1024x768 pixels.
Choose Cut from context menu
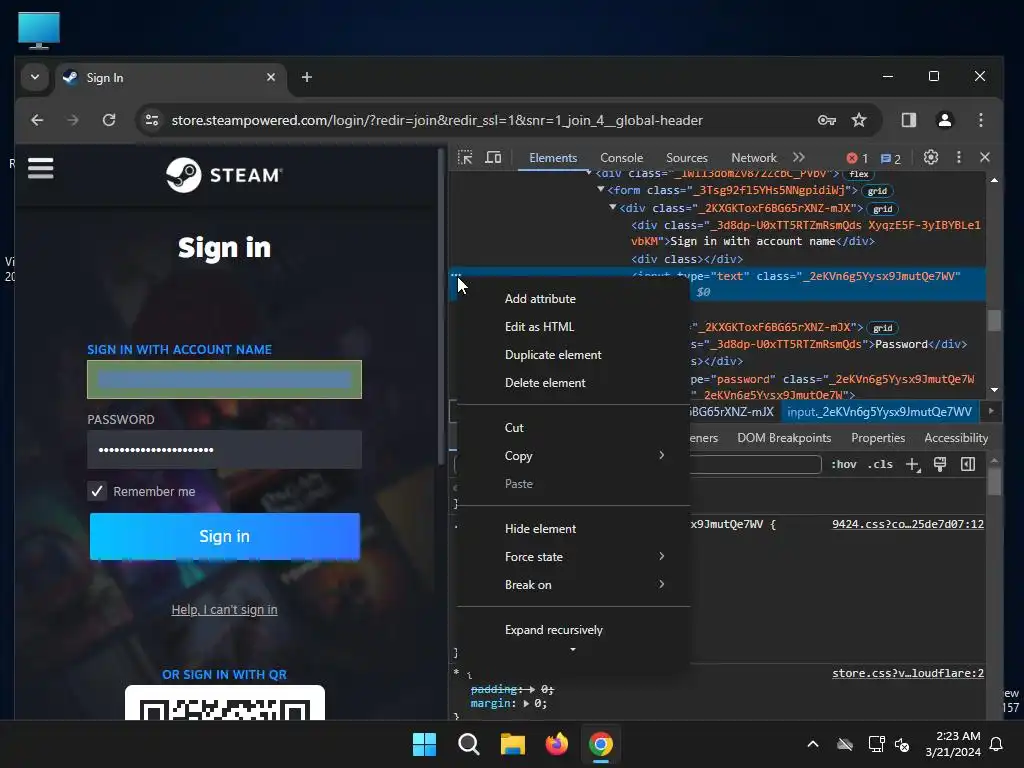tap(573, 428)
